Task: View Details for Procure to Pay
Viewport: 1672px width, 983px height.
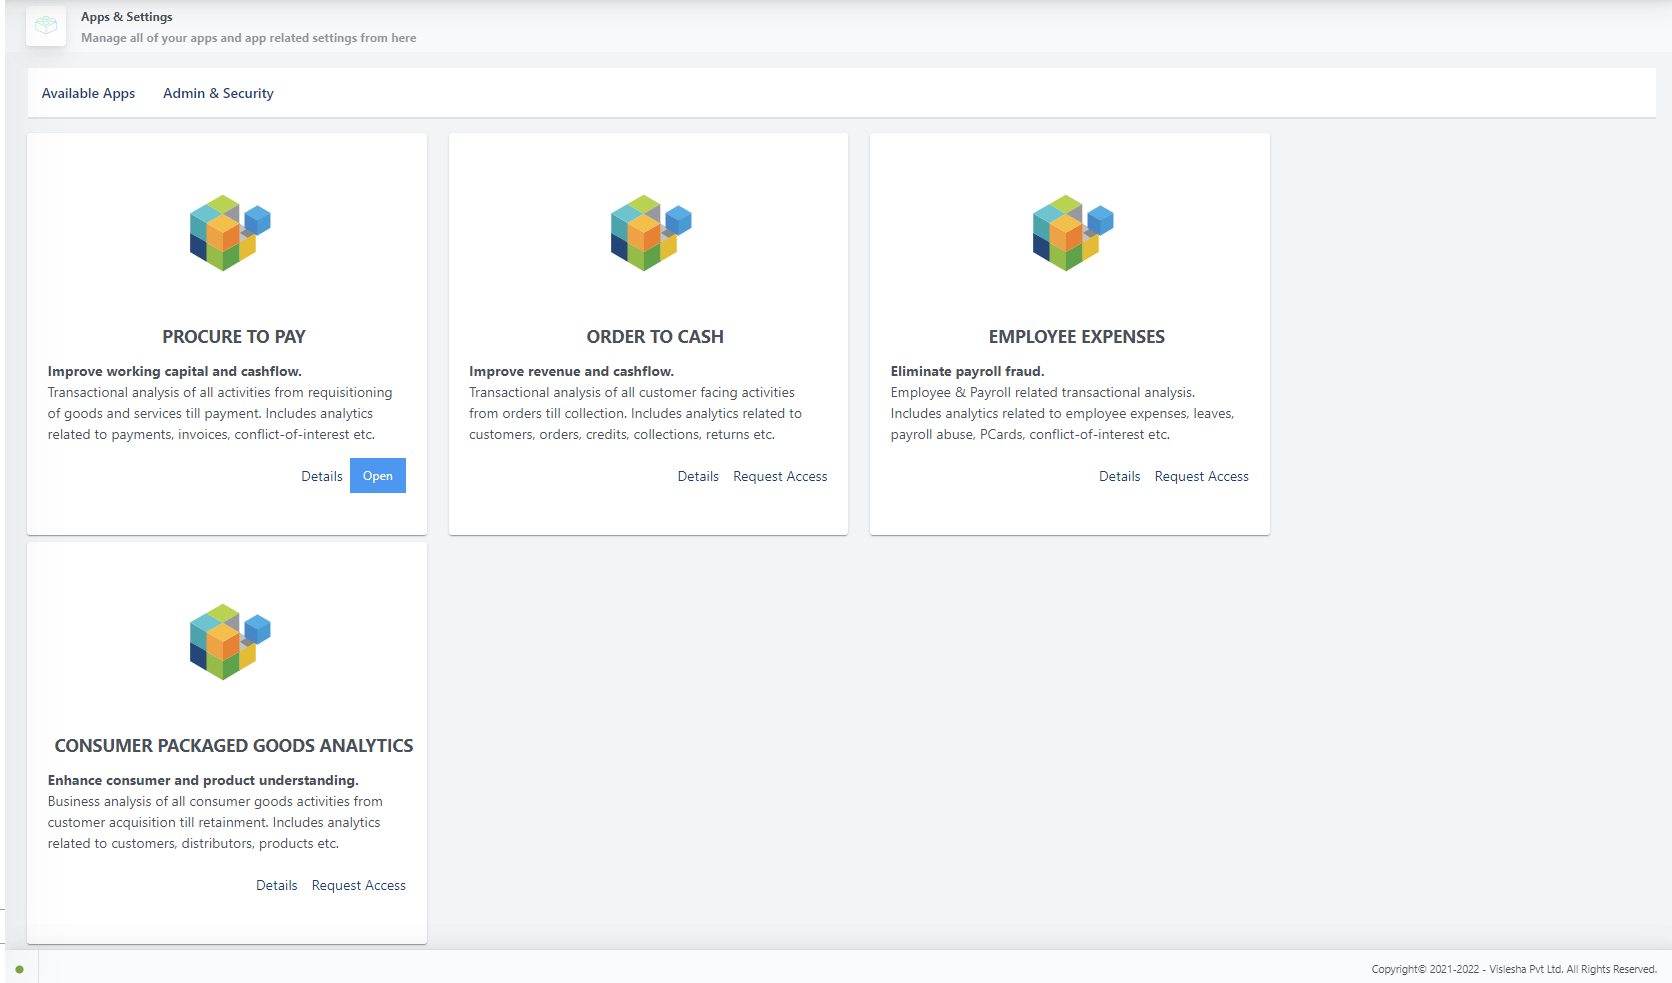Action: pyautogui.click(x=322, y=476)
